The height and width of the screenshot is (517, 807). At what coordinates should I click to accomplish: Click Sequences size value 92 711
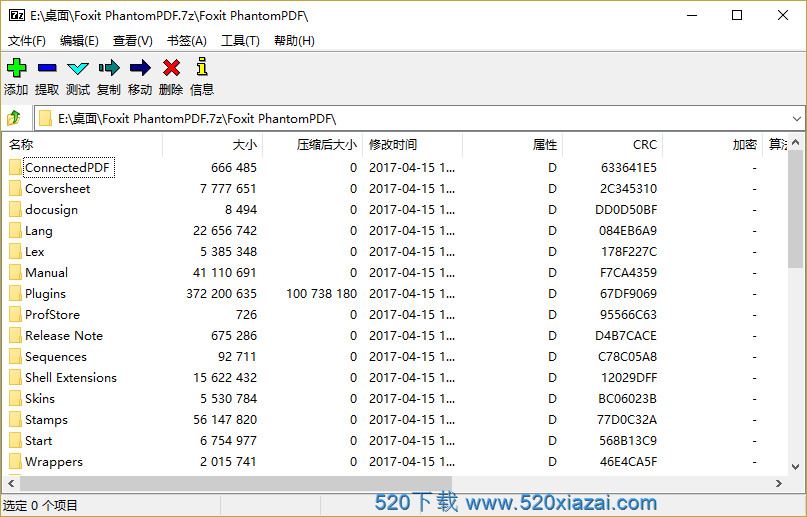(x=237, y=357)
